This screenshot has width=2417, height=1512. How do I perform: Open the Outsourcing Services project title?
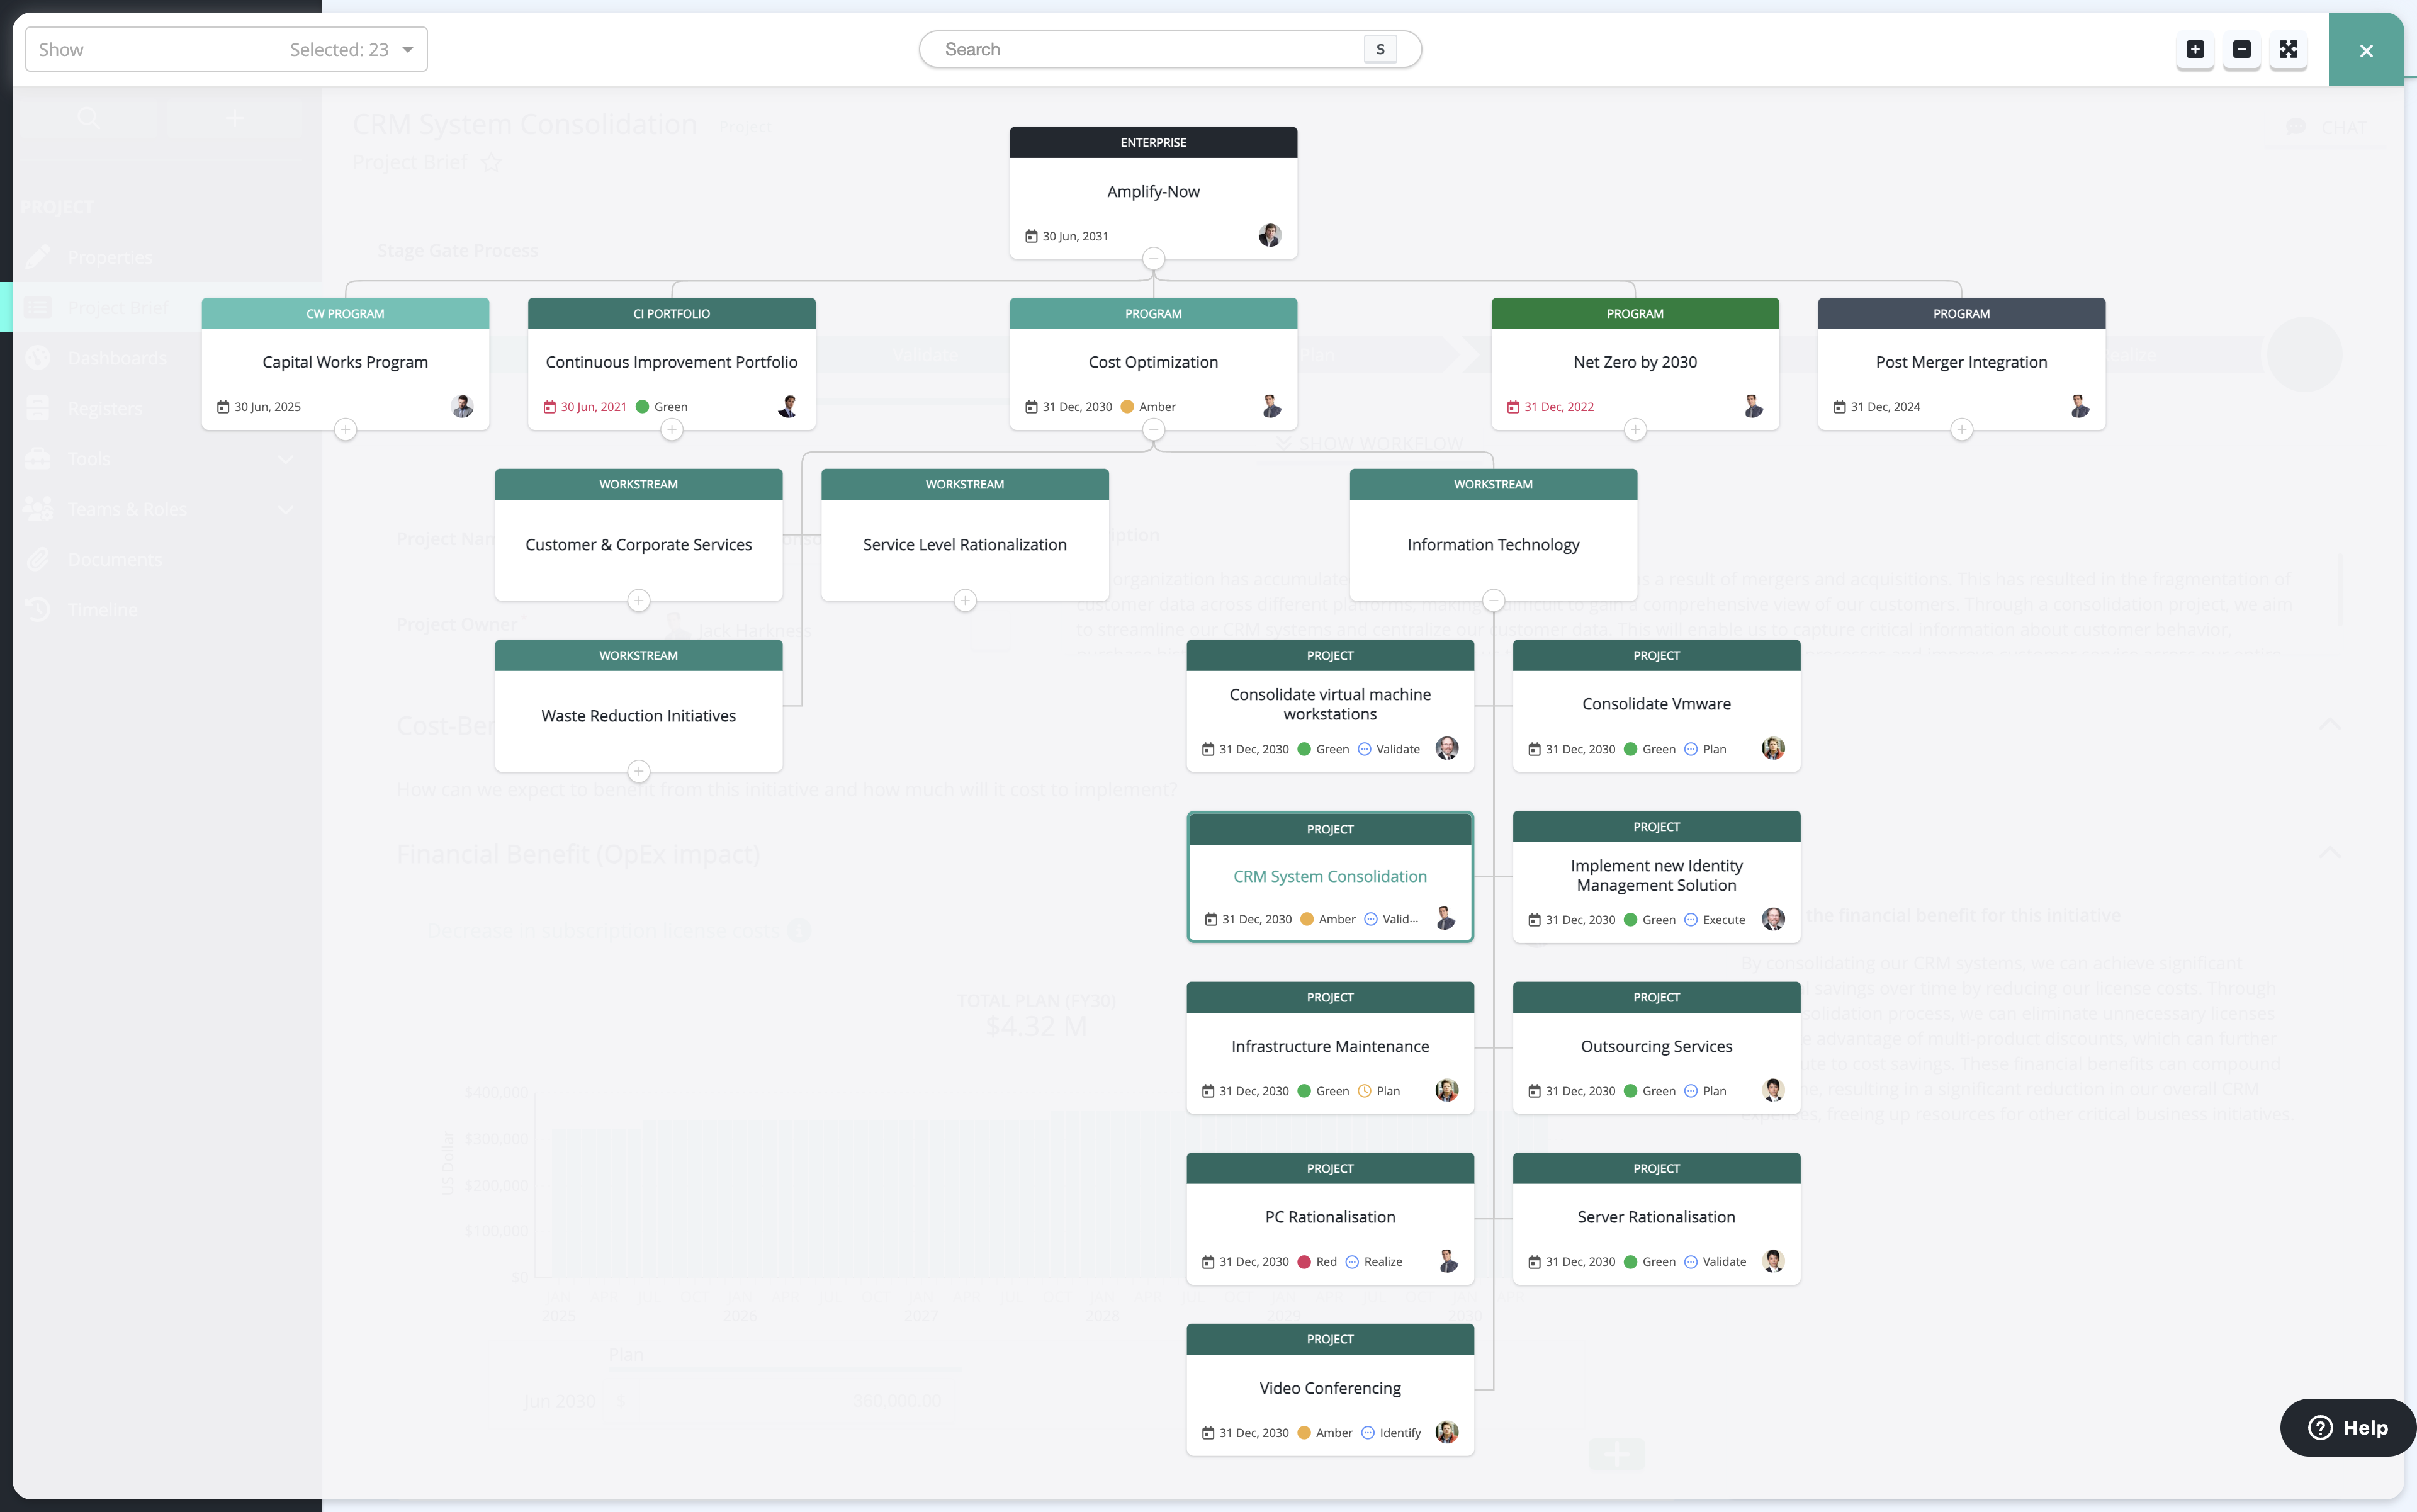(1656, 1046)
